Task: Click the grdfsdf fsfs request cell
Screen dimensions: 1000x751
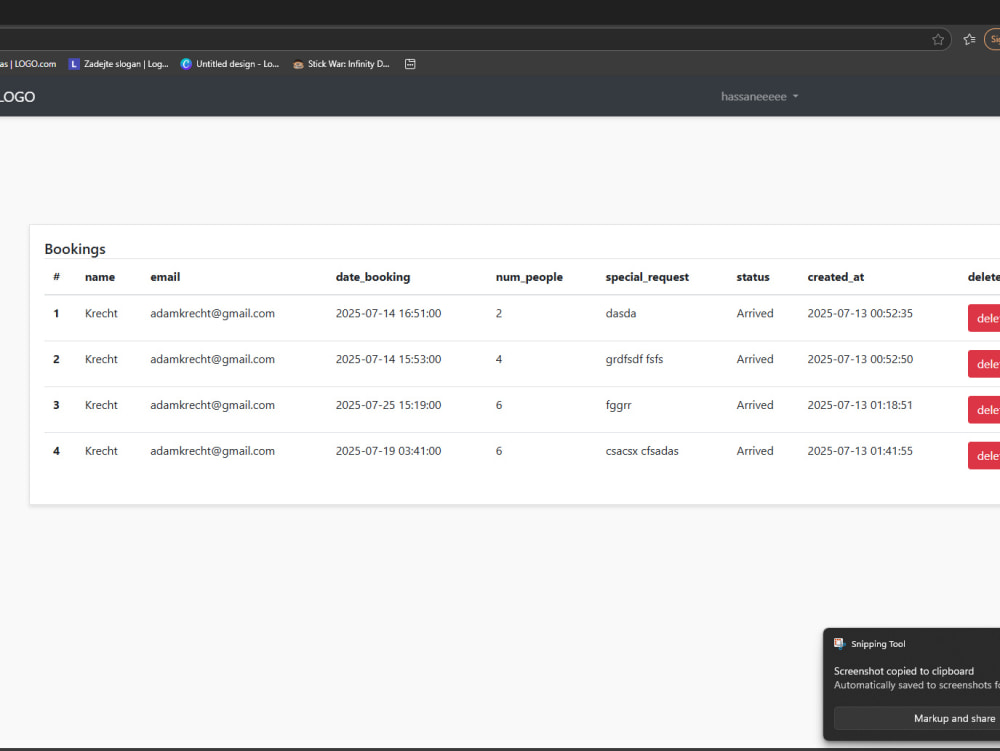Action: 634,360
